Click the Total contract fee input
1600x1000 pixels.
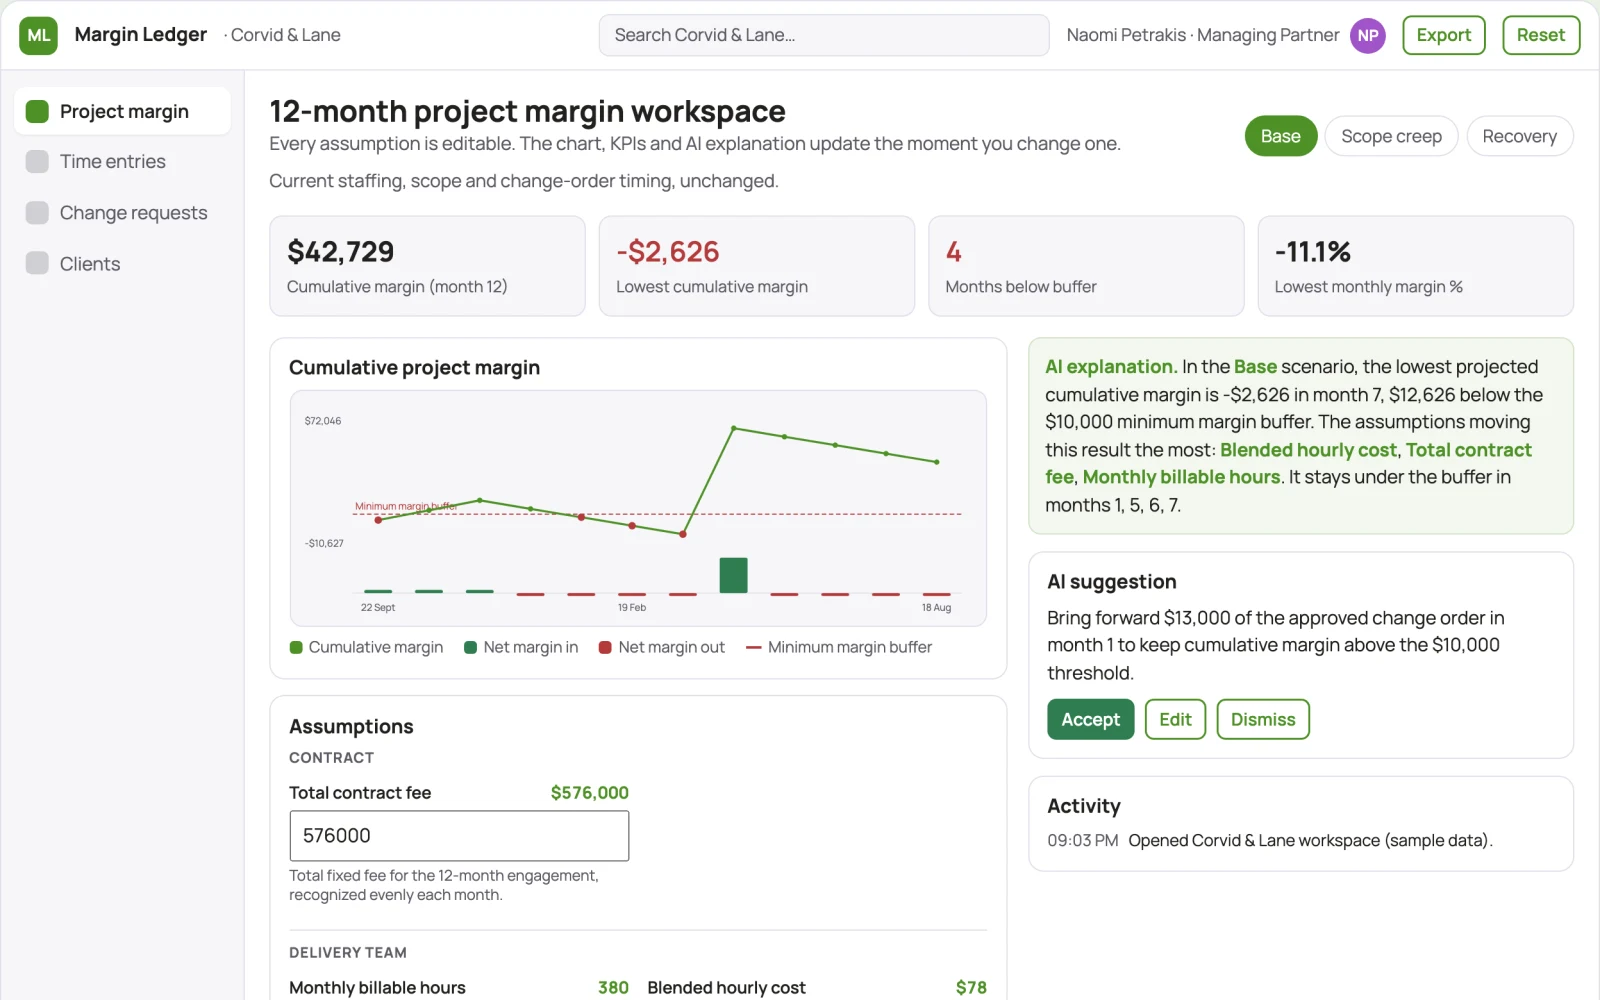(459, 835)
